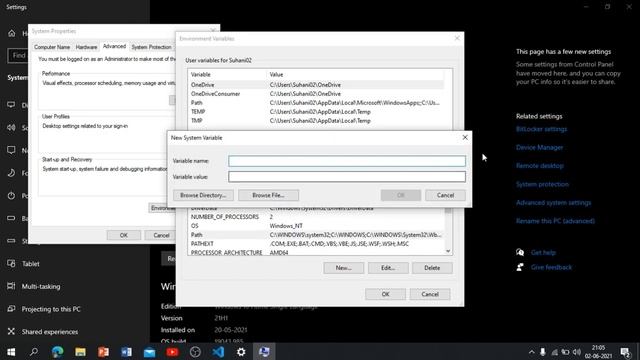Open Remote desktop link
Viewport: 640px width, 360px height.
(x=540, y=166)
